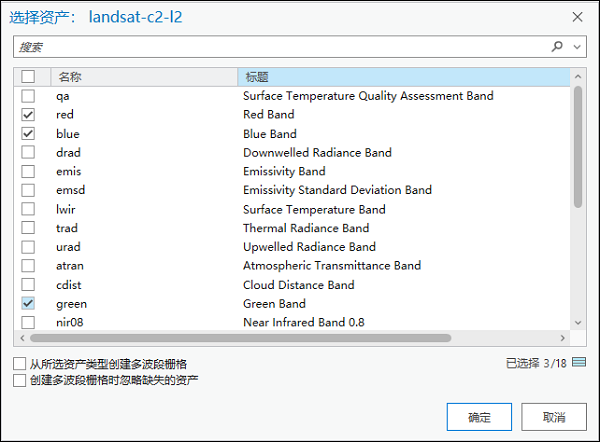Check the nir08 asset checkbox
600x442 pixels.
pyautogui.click(x=28, y=322)
